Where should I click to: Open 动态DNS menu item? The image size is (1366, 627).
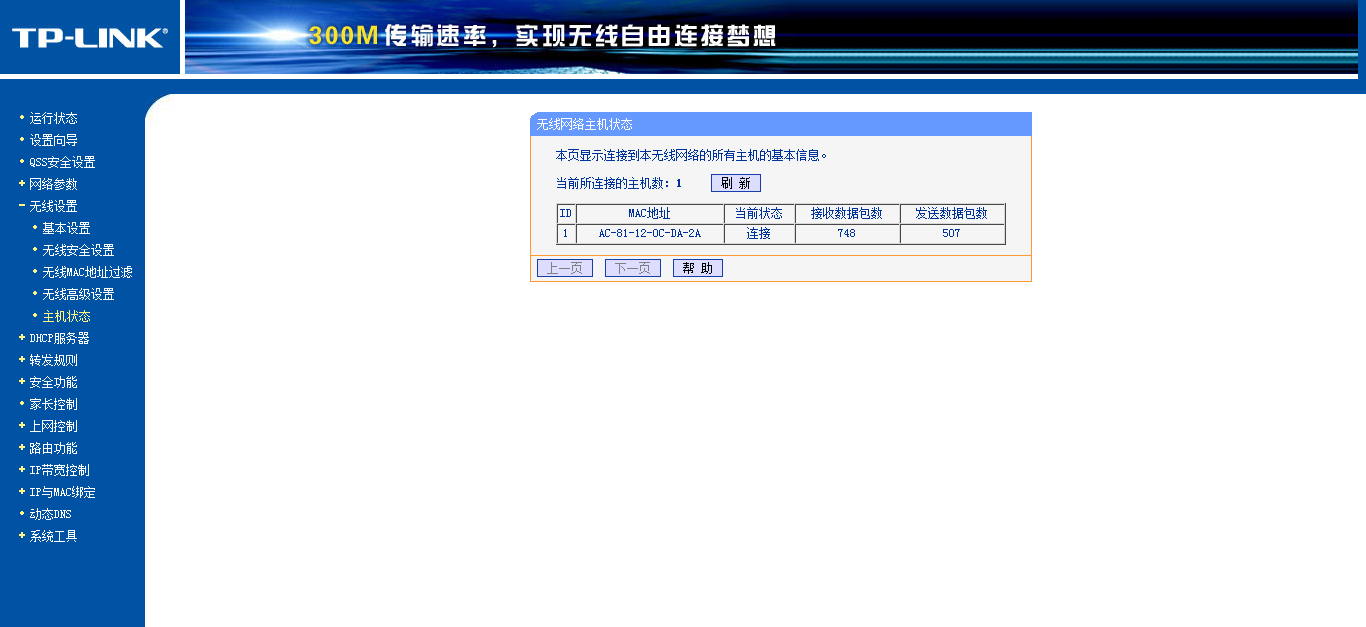50,514
